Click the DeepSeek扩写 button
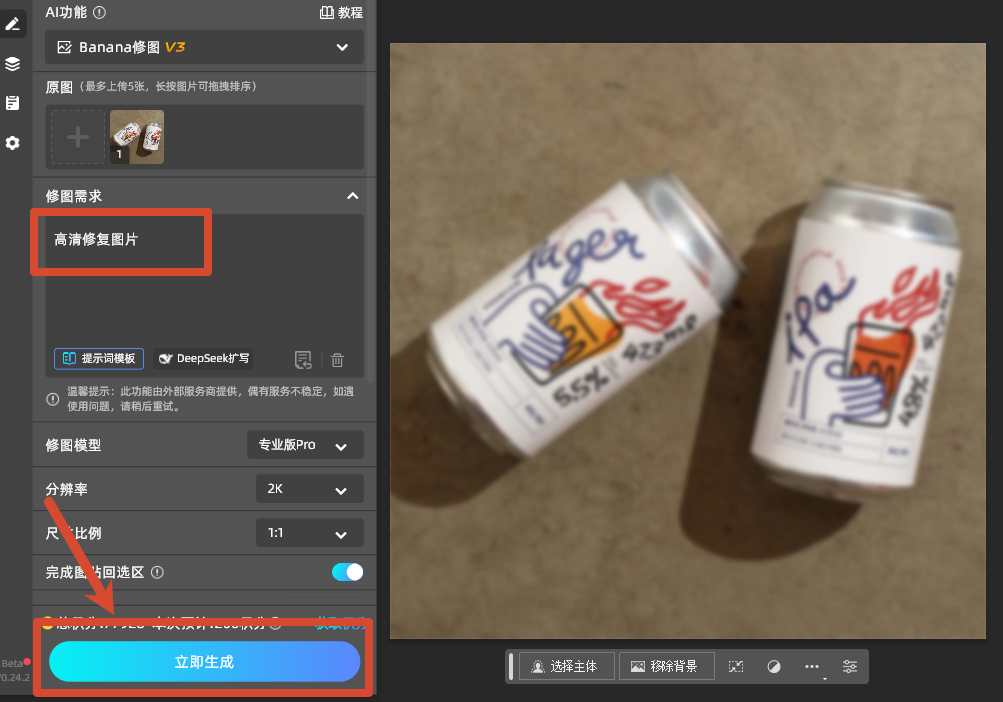Image resolution: width=1003 pixels, height=702 pixels. (204, 358)
